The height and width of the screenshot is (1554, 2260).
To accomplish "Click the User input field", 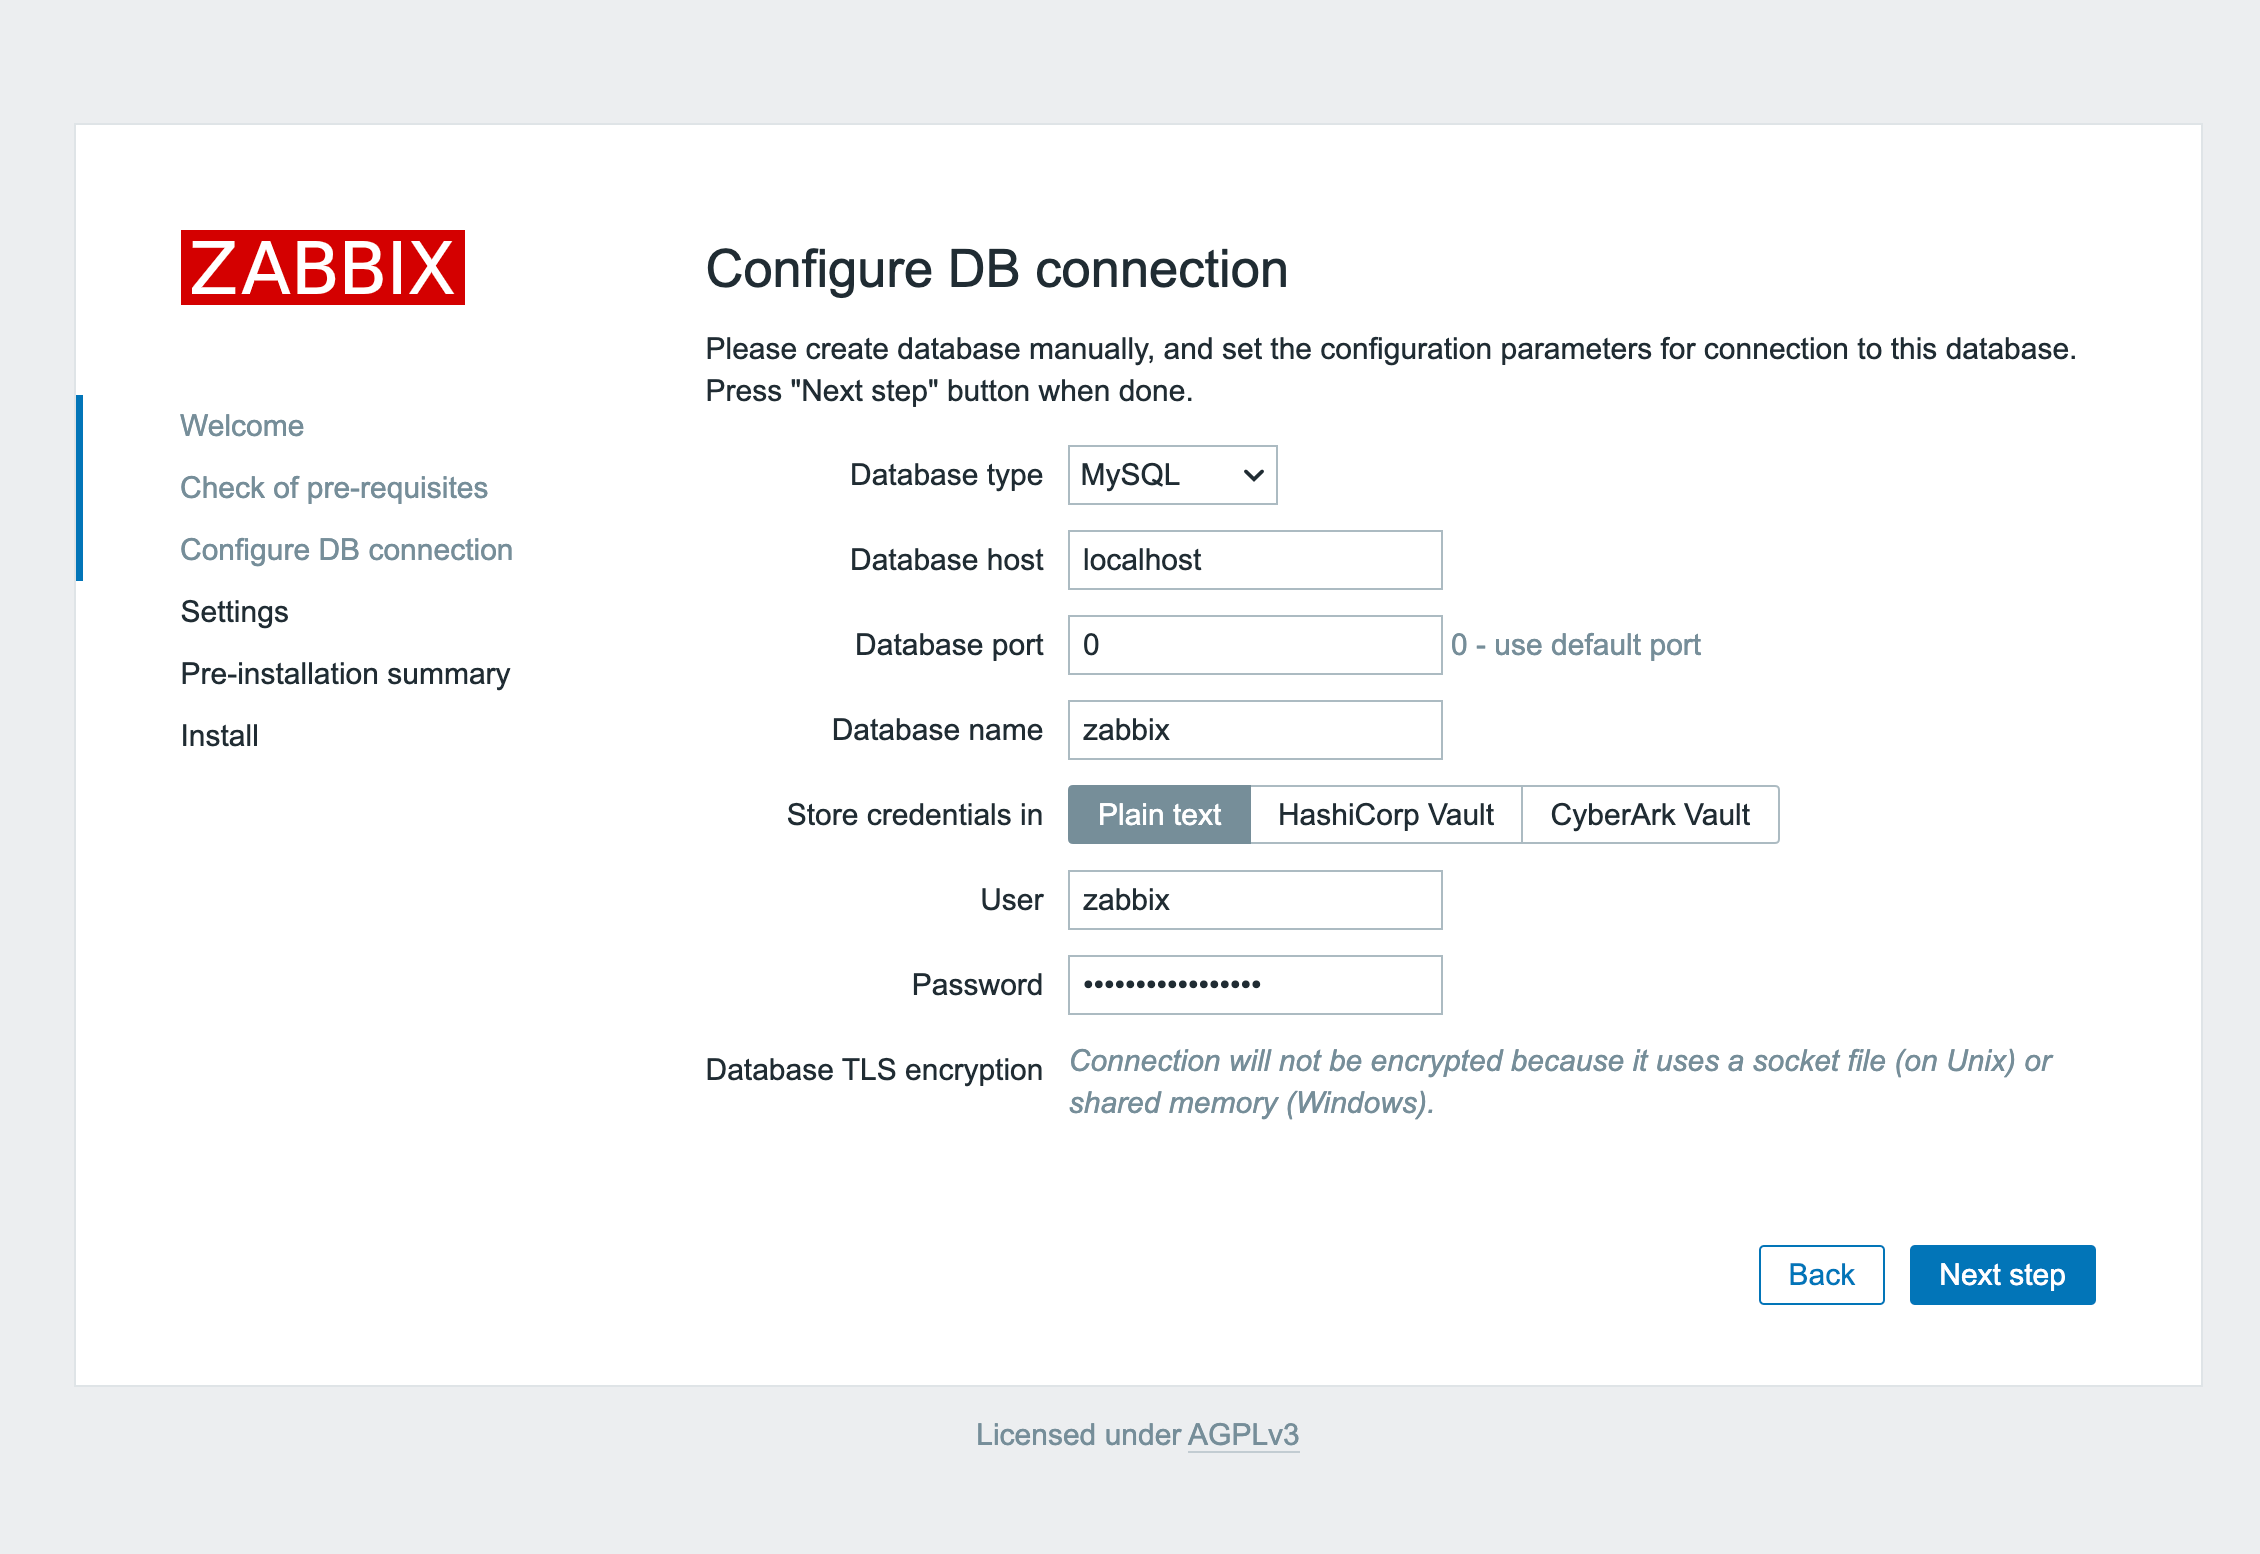I will (1254, 900).
